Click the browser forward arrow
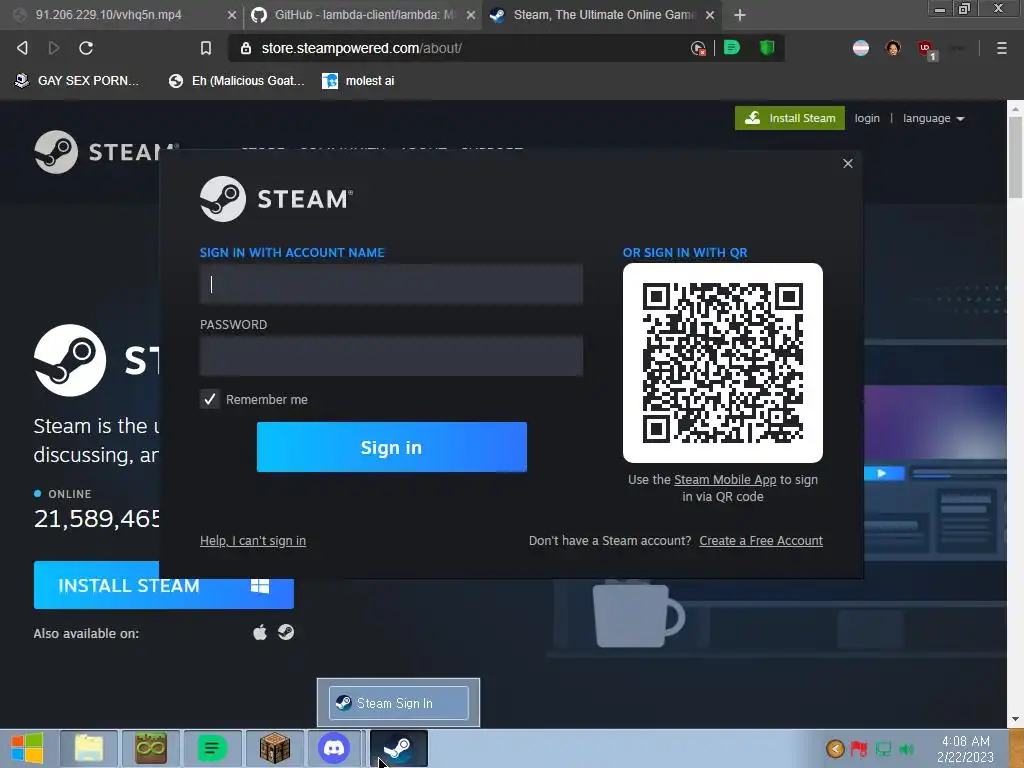 [x=54, y=48]
